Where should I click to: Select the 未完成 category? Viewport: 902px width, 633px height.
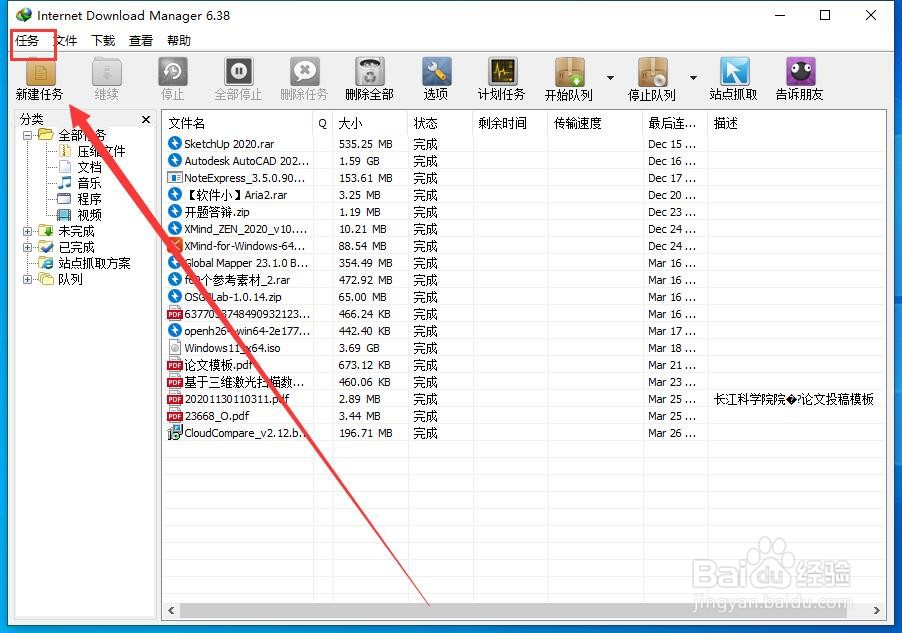tap(77, 231)
